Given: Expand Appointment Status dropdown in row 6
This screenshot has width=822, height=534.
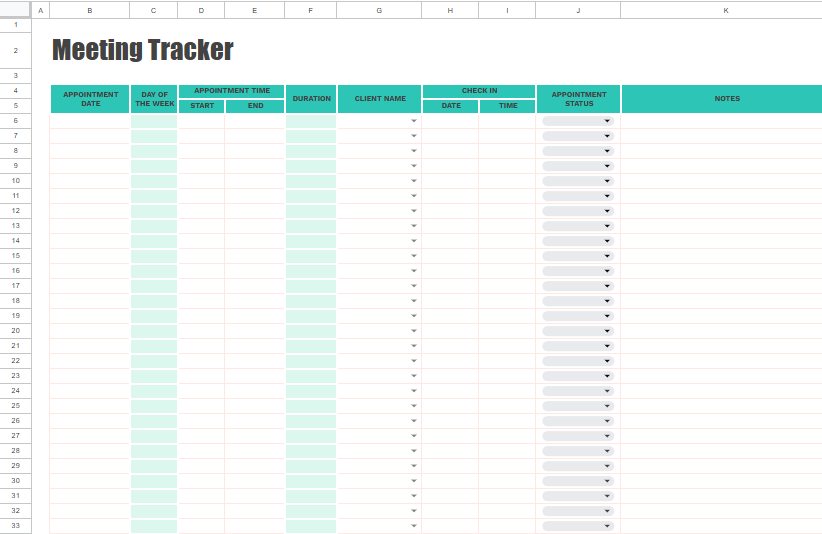Looking at the screenshot, I should pos(578,121).
